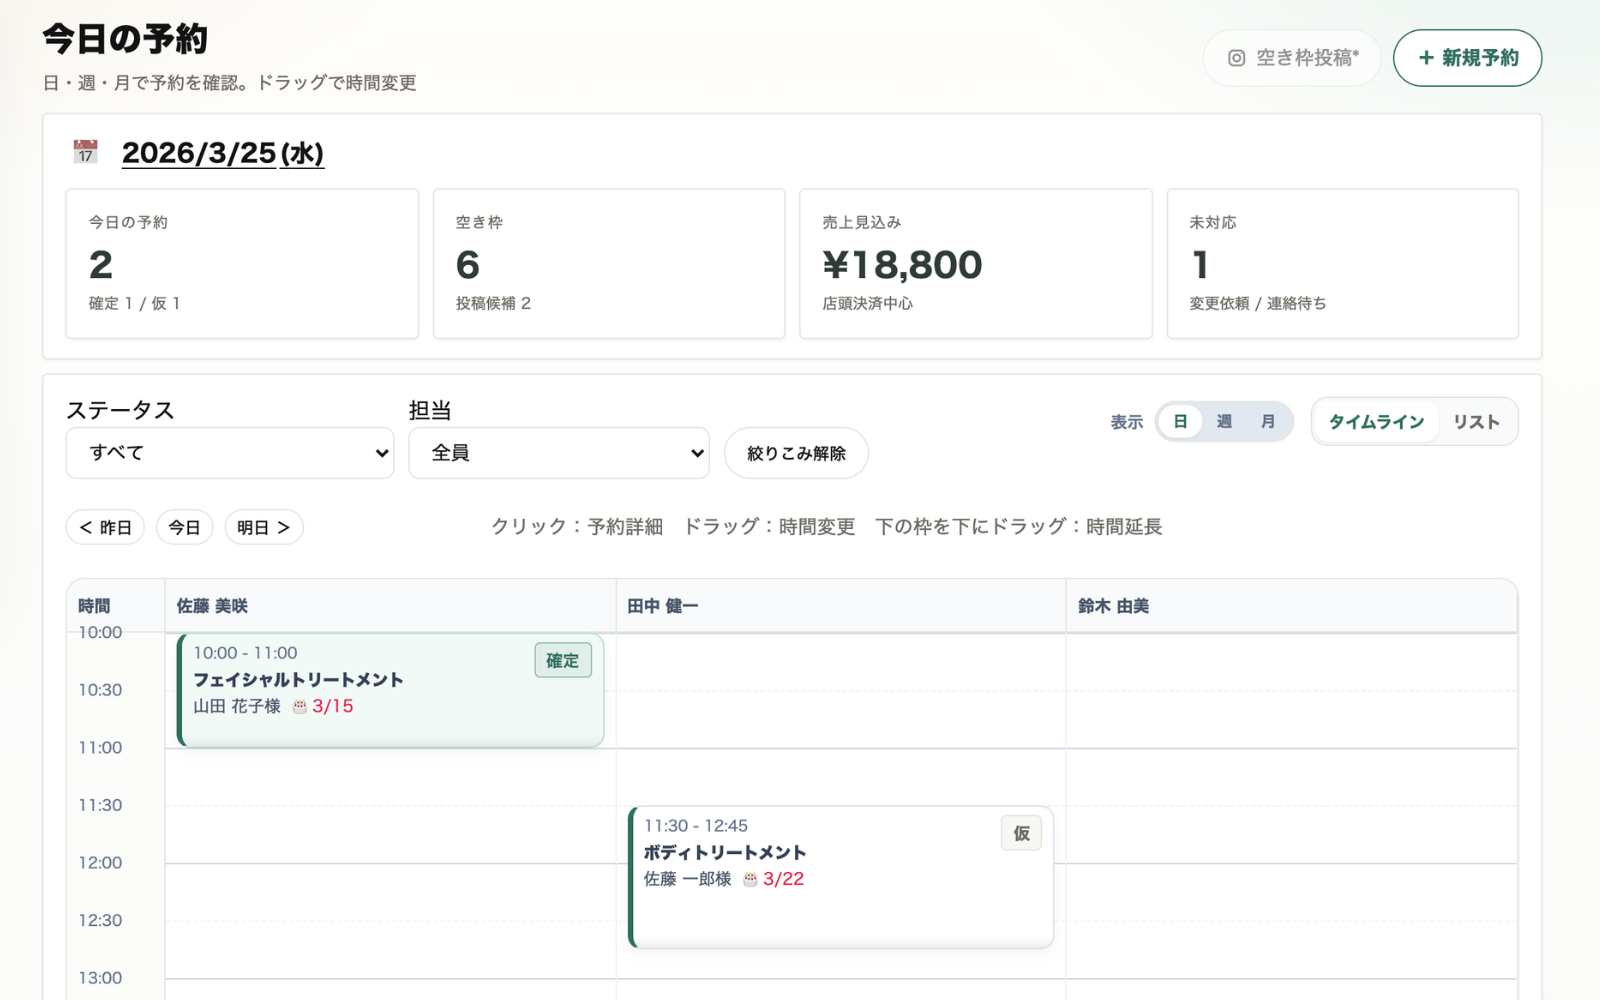Click the 売上見込み ¥18,800 card
The height and width of the screenshot is (1000, 1600).
976,264
